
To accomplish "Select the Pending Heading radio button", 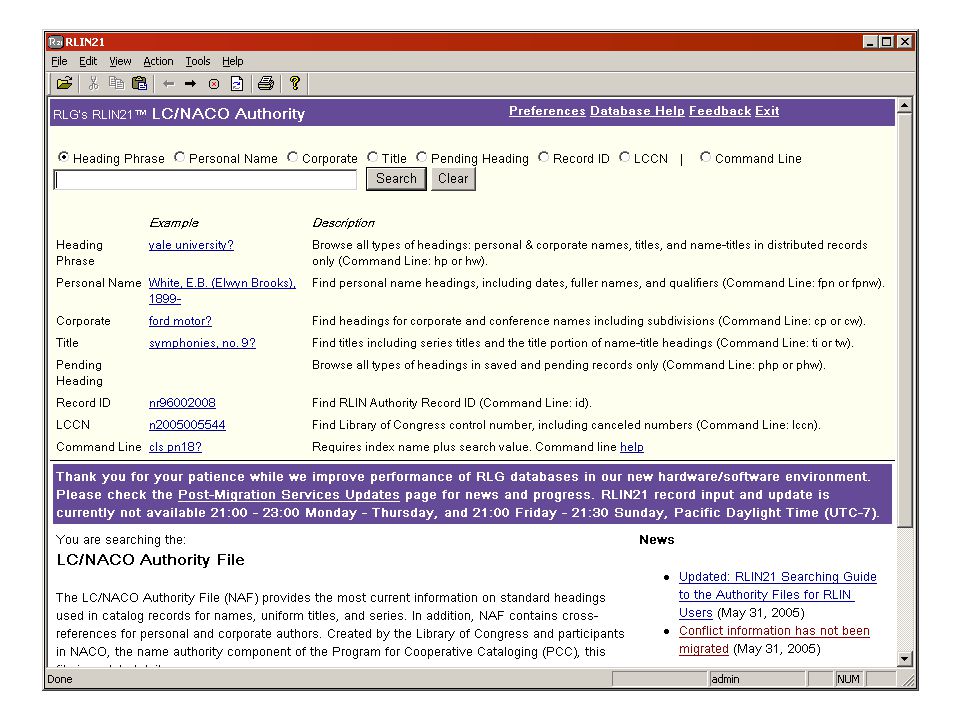I will (x=421, y=157).
